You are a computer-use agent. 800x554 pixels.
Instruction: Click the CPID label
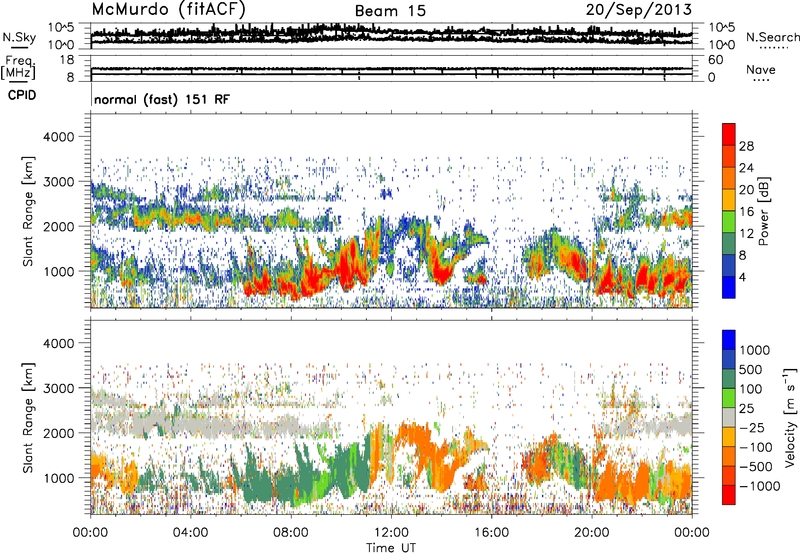[x=22, y=95]
